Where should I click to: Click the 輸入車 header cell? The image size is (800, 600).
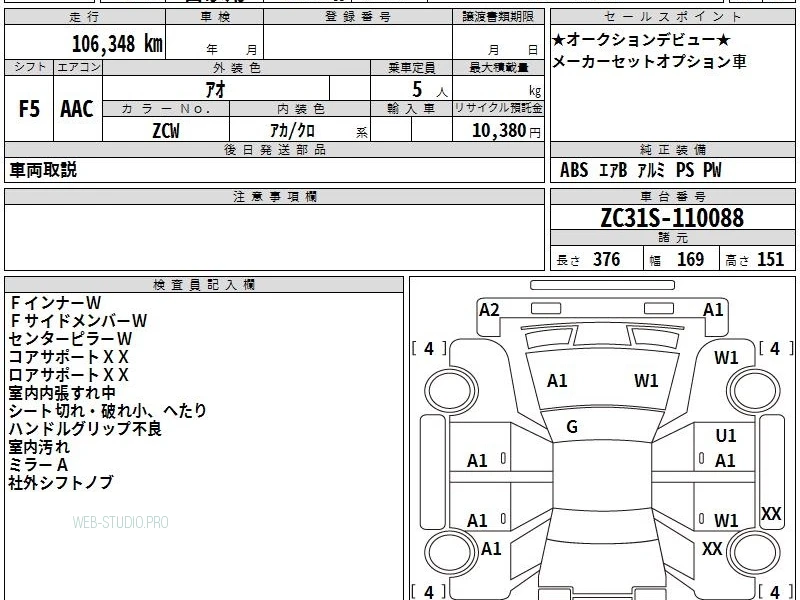pos(411,109)
